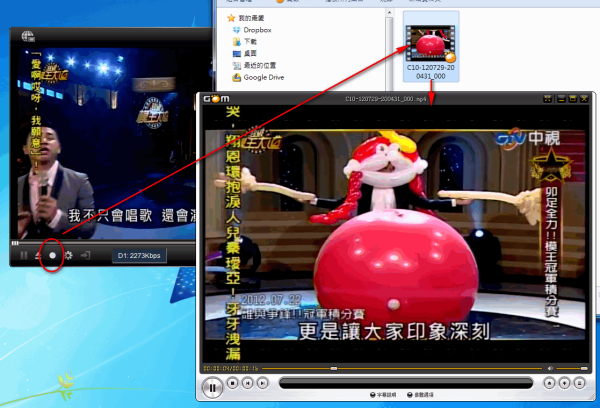Open Dropbox in the Favorites list
The height and width of the screenshot is (408, 600).
tap(257, 30)
